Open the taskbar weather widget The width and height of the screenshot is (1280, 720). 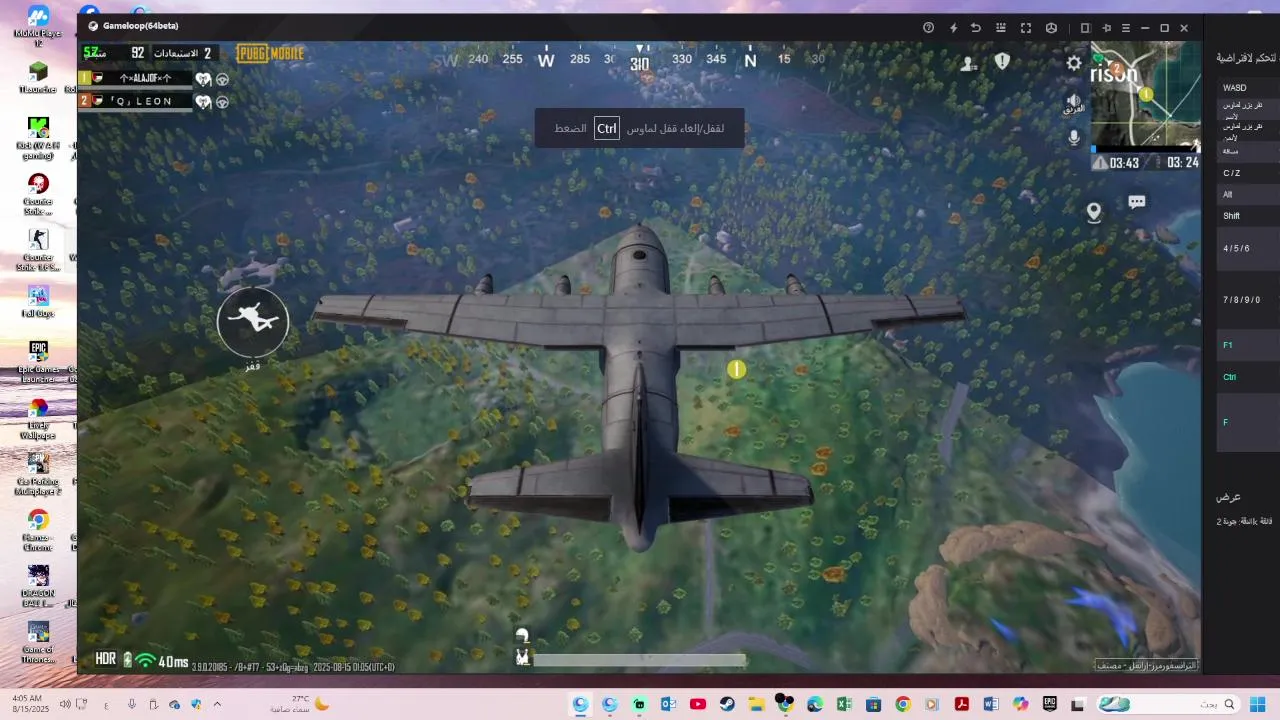click(x=299, y=704)
